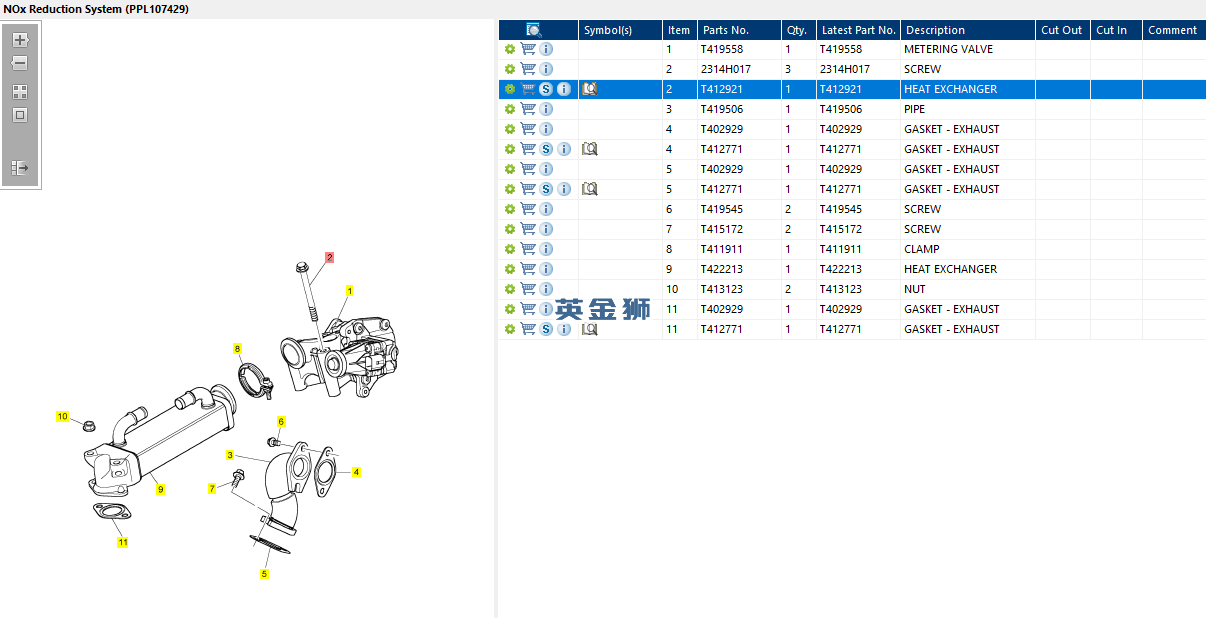This screenshot has height=618, width=1206.
Task: Click the zoom in plus button
Action: pos(20,40)
